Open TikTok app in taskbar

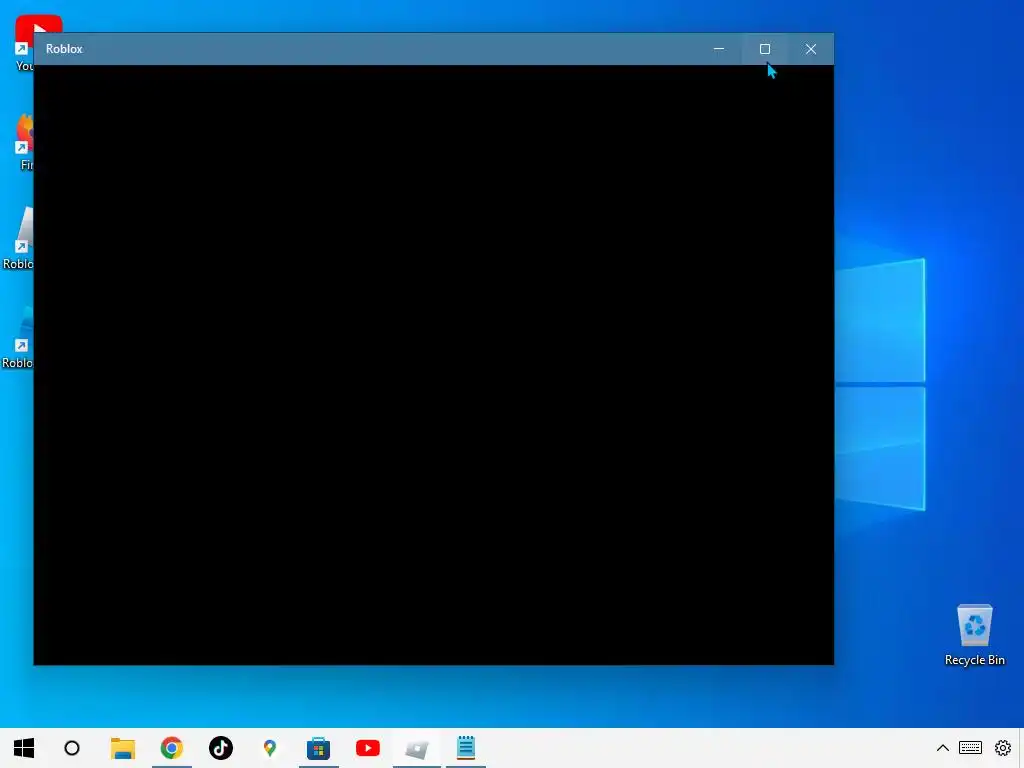(x=221, y=748)
